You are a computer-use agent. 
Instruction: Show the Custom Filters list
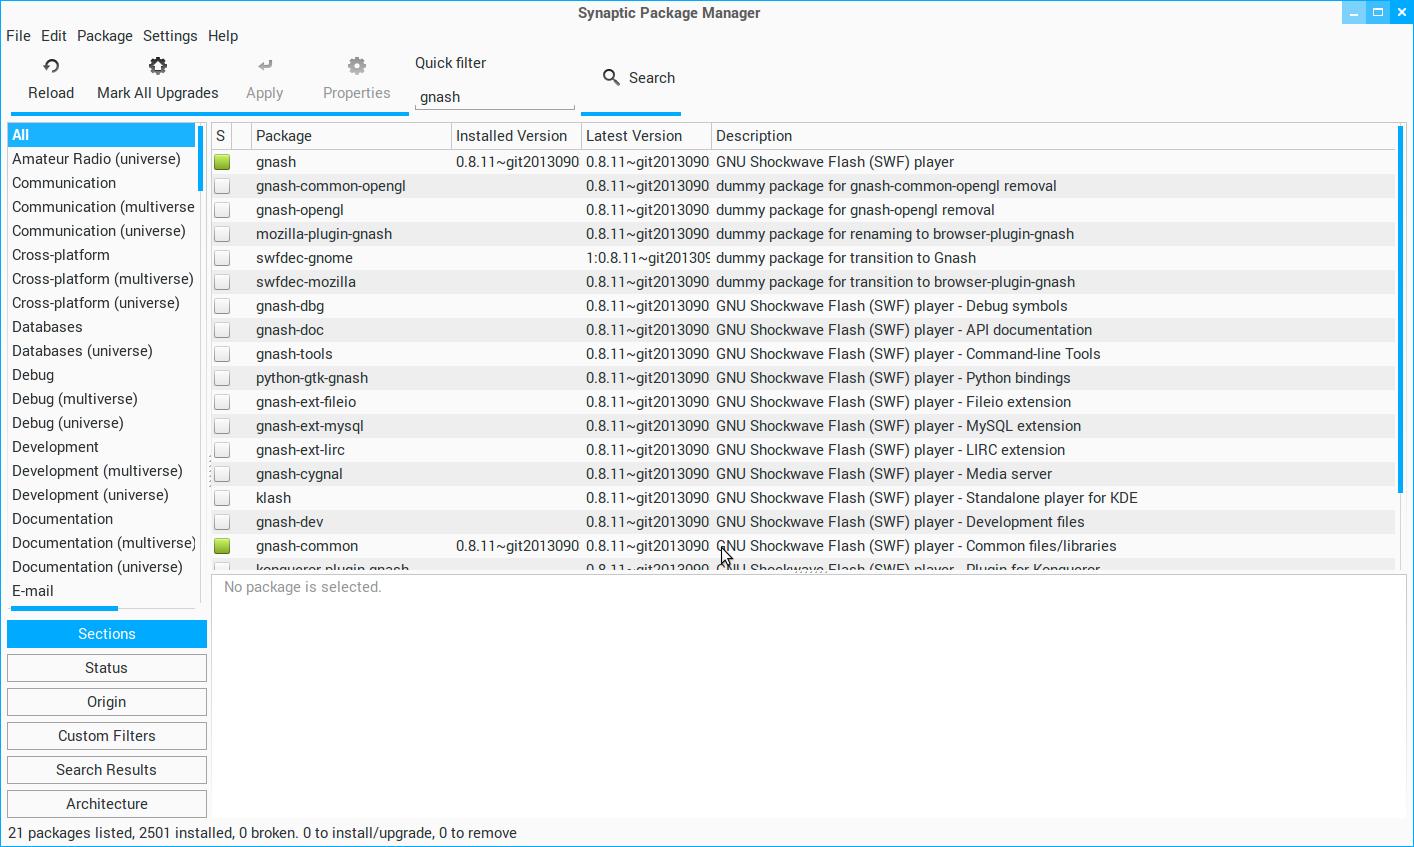(107, 736)
